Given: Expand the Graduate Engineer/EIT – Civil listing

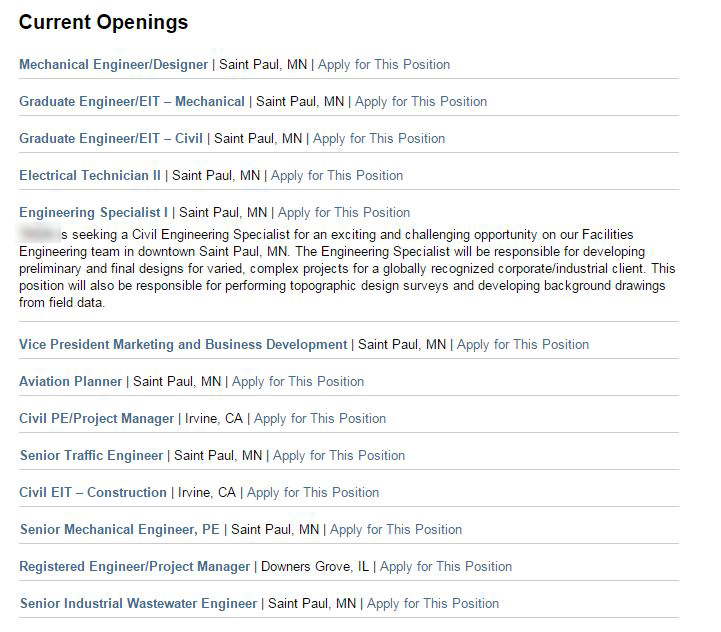Looking at the screenshot, I should tap(111, 138).
